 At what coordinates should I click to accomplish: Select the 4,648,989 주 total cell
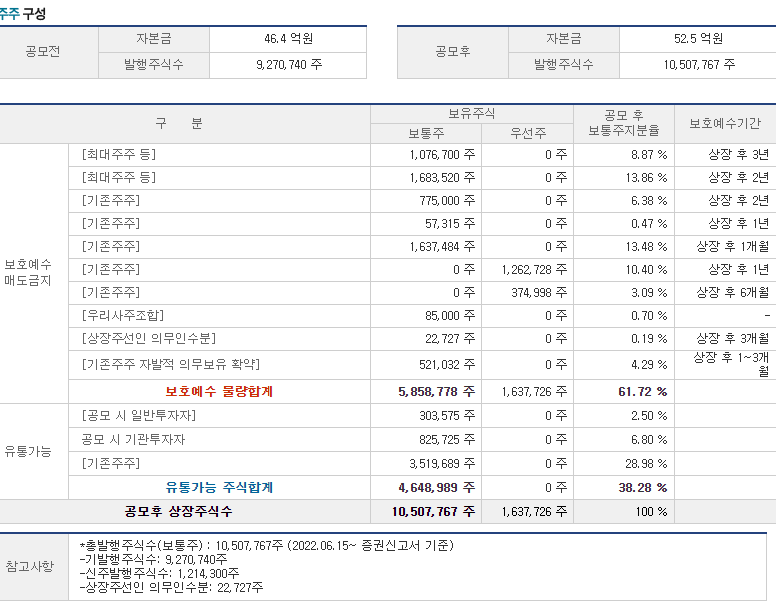[x=426, y=488]
